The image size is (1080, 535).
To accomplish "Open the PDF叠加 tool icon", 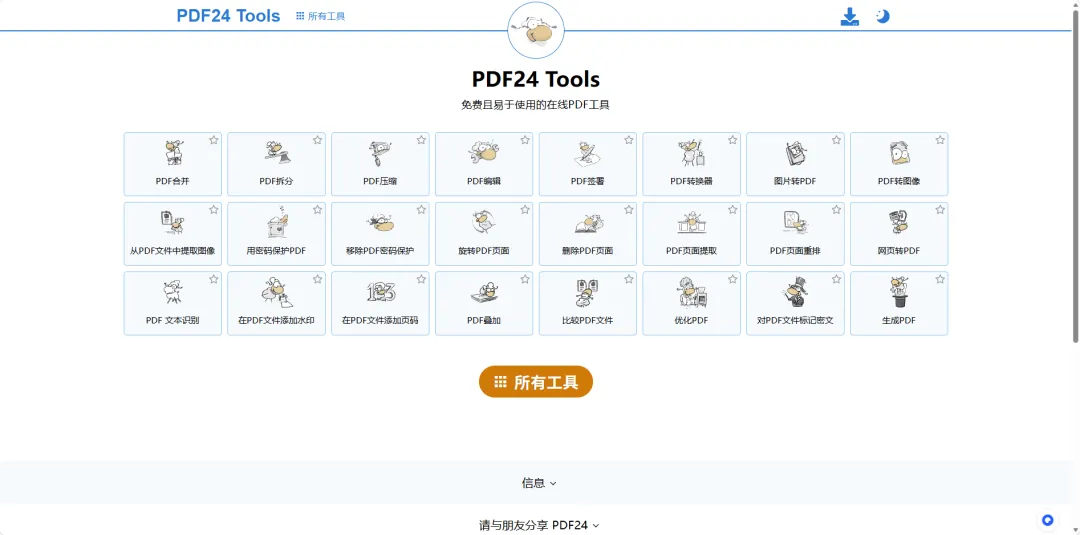I will click(x=484, y=292).
